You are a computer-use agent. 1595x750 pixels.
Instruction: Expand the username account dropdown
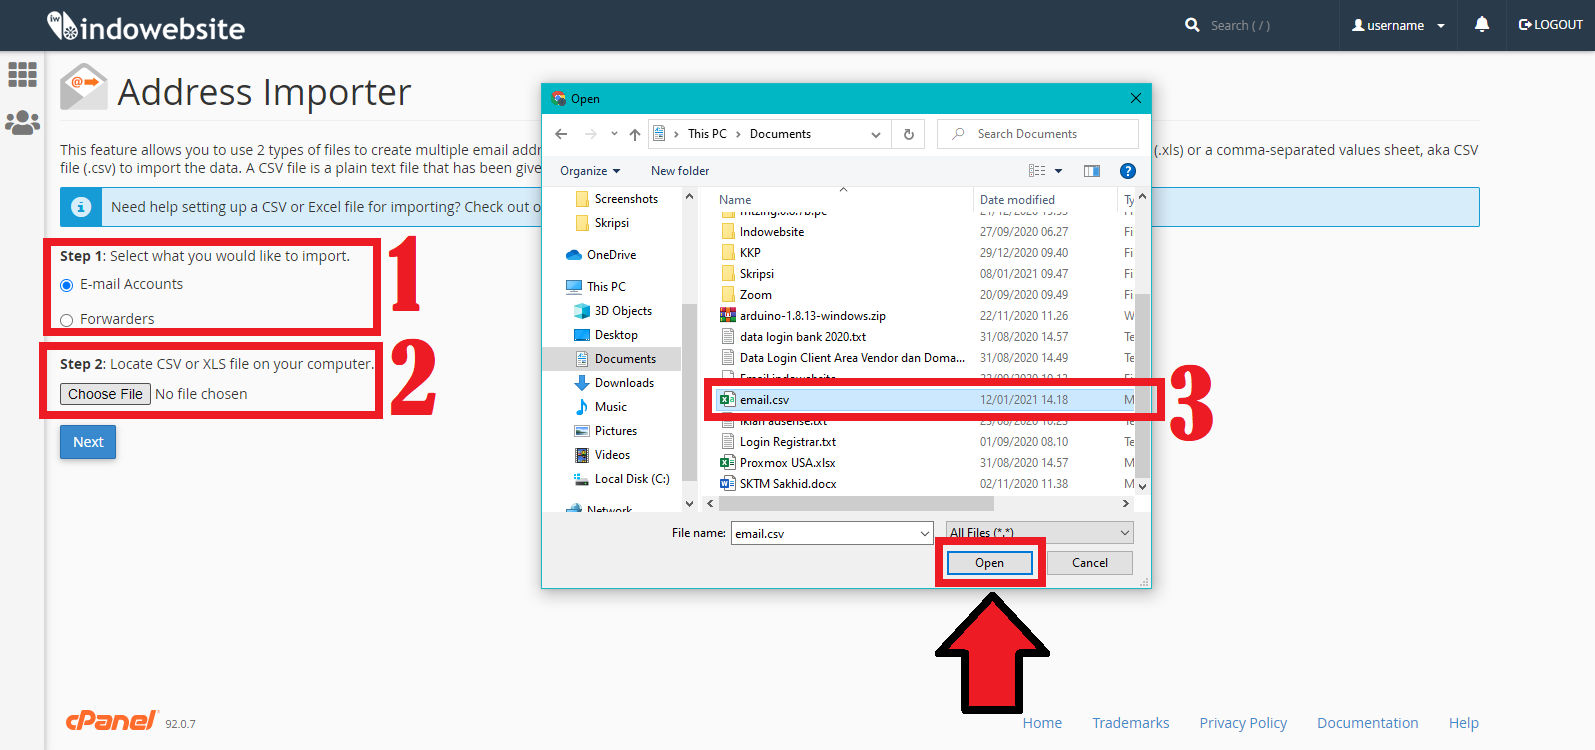click(x=1398, y=26)
